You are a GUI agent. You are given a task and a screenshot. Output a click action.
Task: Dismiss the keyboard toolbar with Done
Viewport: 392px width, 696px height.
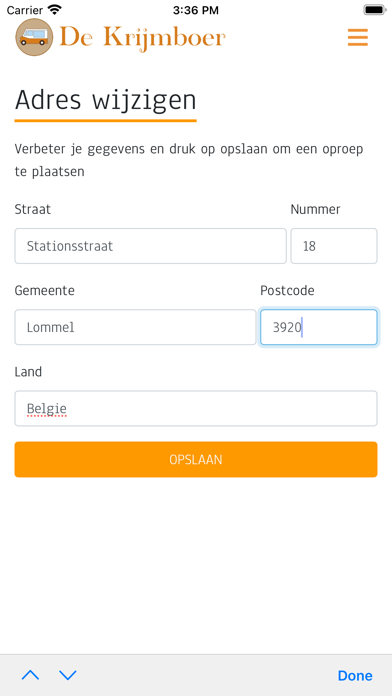[x=355, y=675]
